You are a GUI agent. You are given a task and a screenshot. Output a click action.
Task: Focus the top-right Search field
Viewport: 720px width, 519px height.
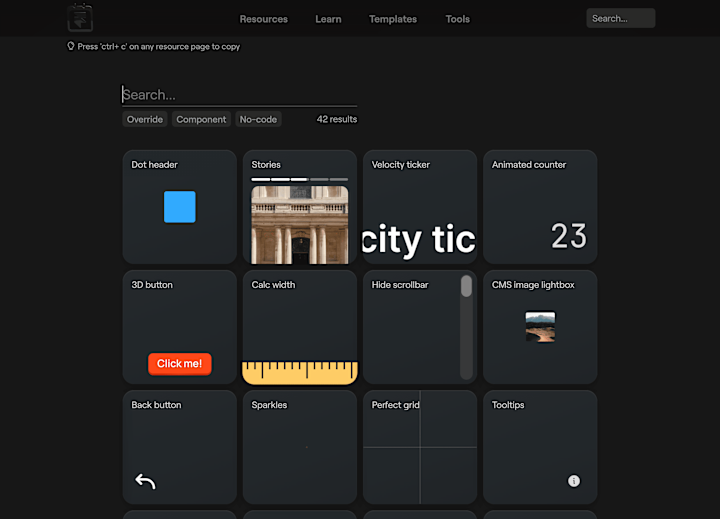[x=620, y=18]
